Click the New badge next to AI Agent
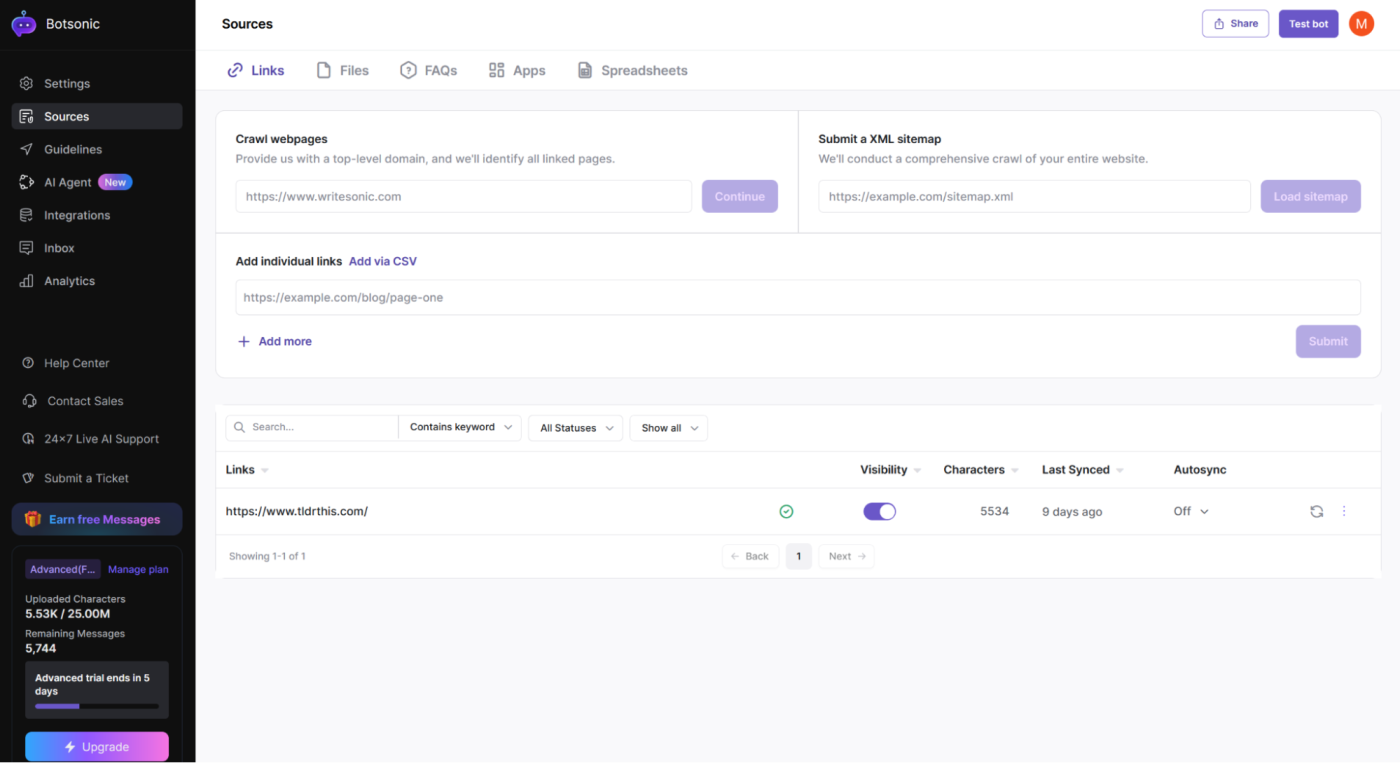Image resolution: width=1400 pixels, height=763 pixels. (x=115, y=183)
